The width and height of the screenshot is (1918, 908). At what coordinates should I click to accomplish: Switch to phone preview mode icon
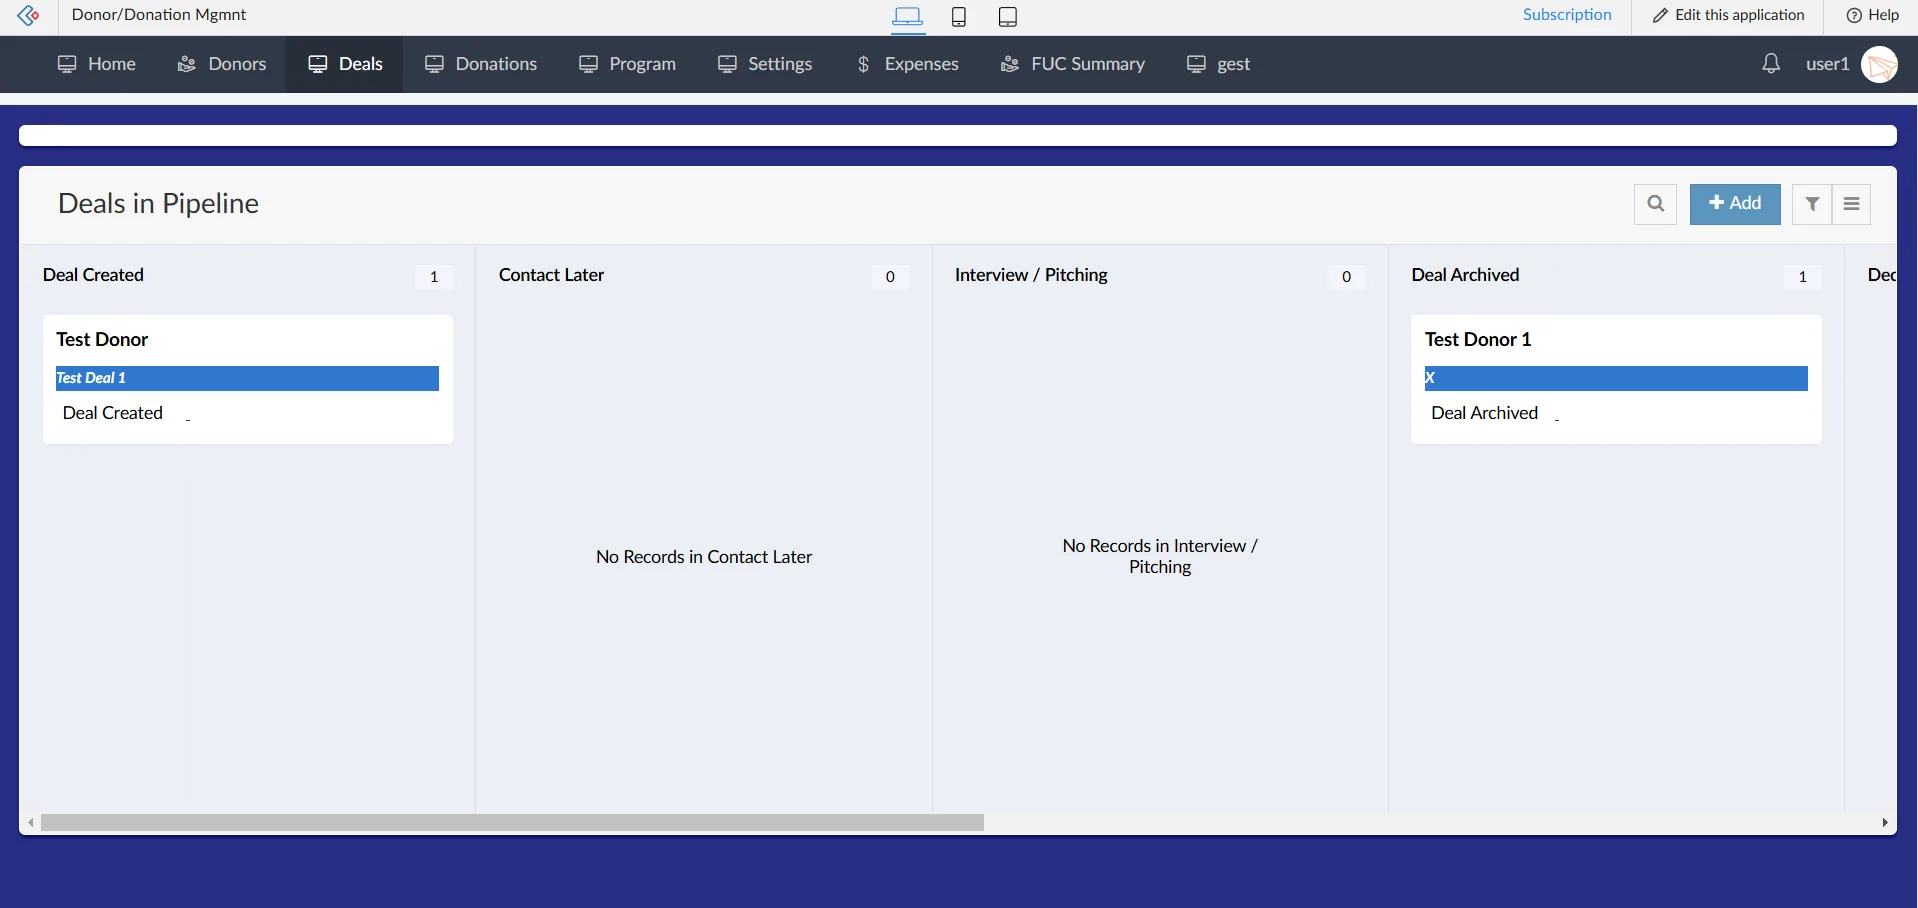pos(958,16)
